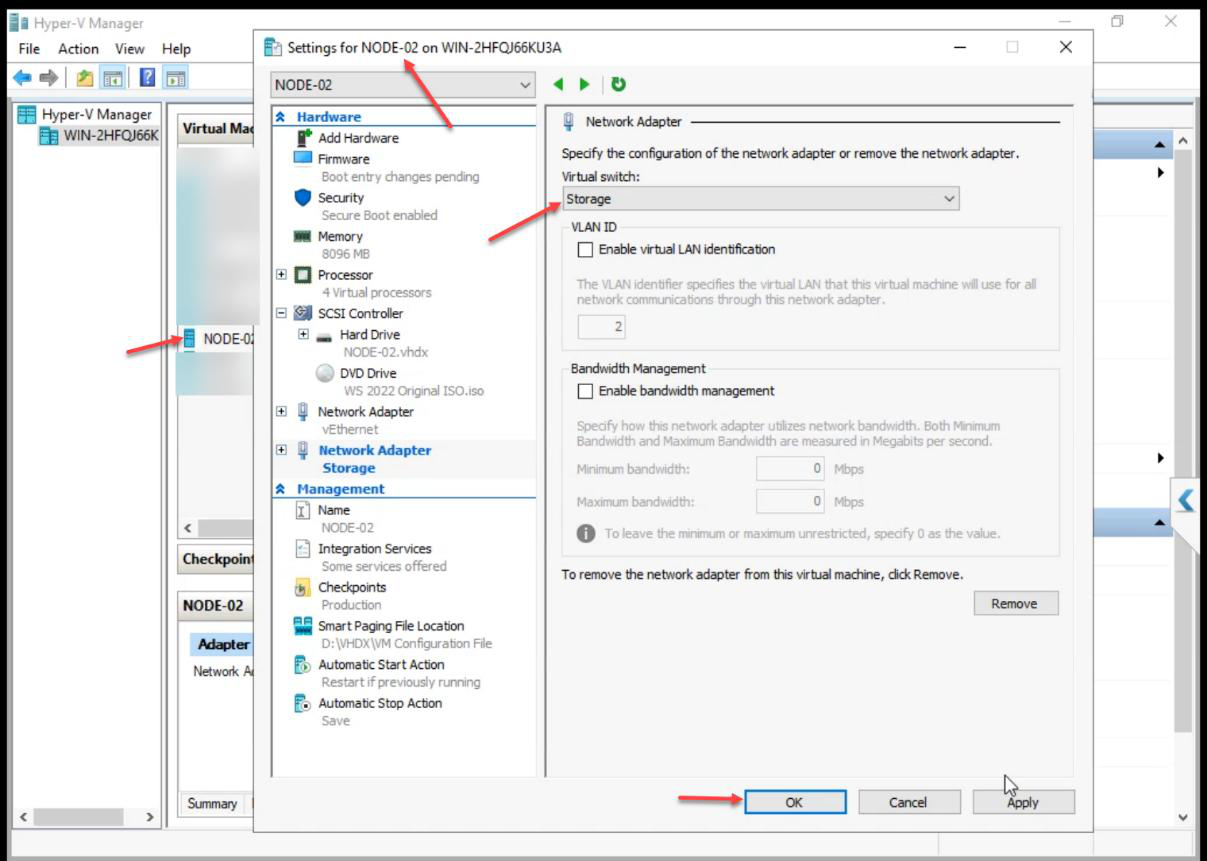Select the Integration Services icon
Image resolution: width=1207 pixels, height=861 pixels.
(303, 549)
